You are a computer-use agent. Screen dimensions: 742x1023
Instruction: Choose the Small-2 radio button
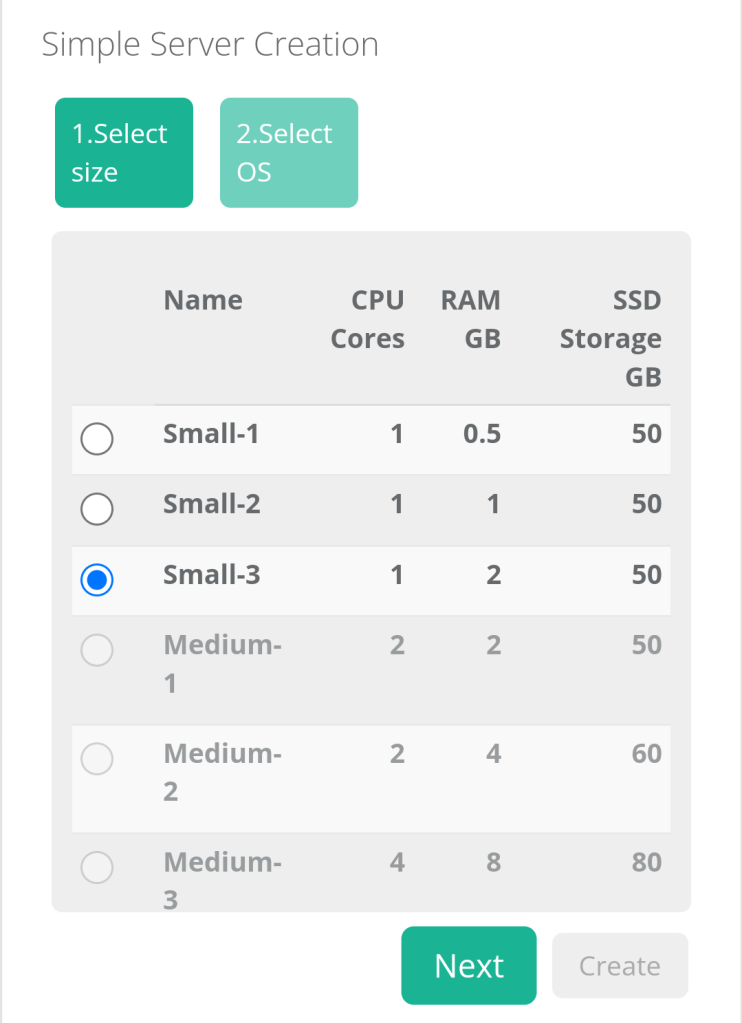(x=97, y=509)
